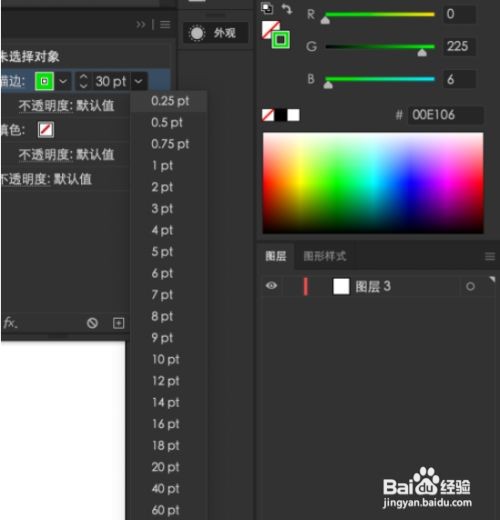
Task: Click the B value field showing 6
Action: 459,79
